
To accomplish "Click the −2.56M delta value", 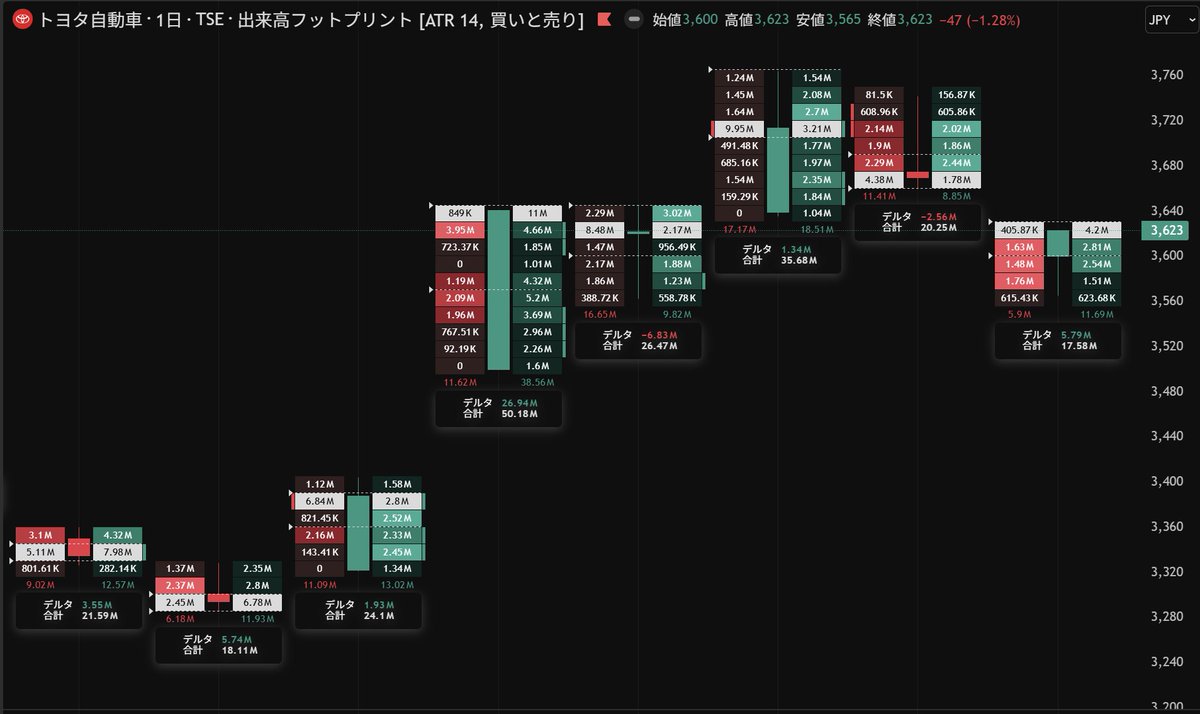I will tap(939, 216).
